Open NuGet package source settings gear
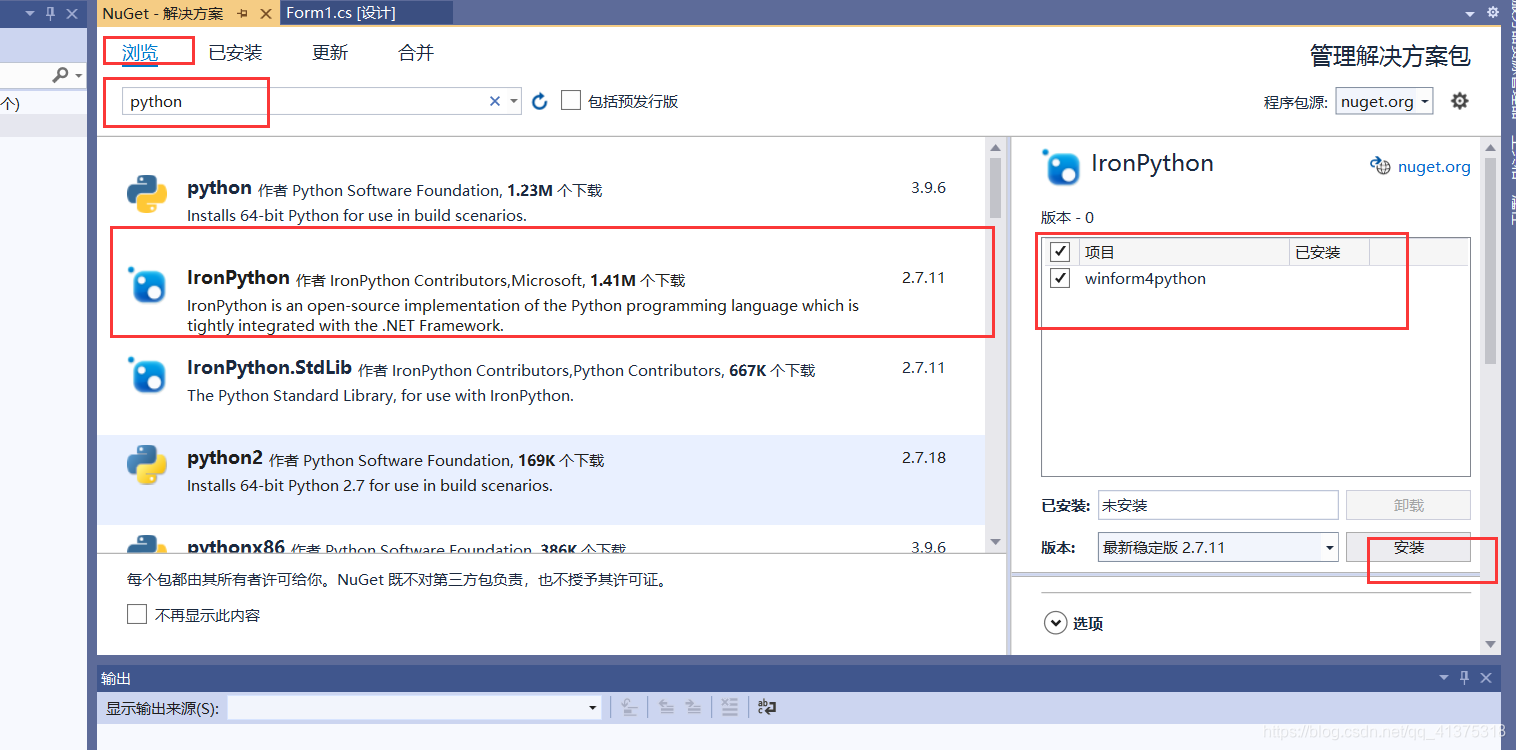The width and height of the screenshot is (1516, 750). 1459,100
